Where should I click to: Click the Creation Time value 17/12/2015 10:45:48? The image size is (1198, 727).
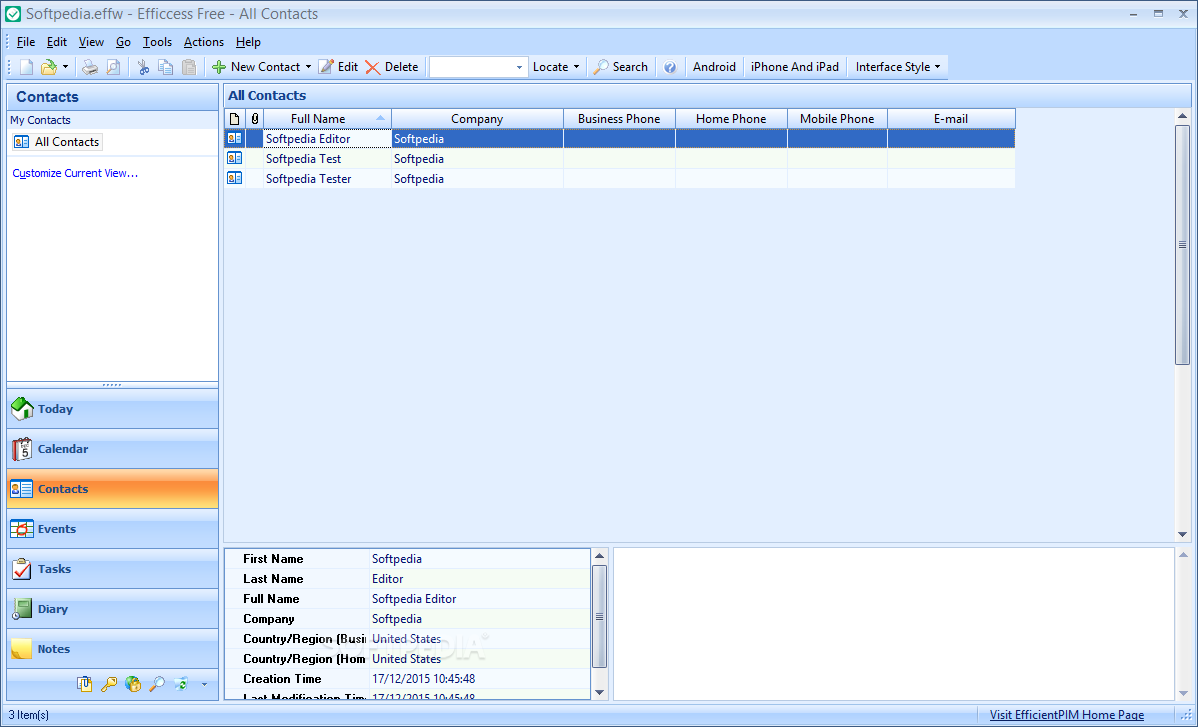coord(423,679)
